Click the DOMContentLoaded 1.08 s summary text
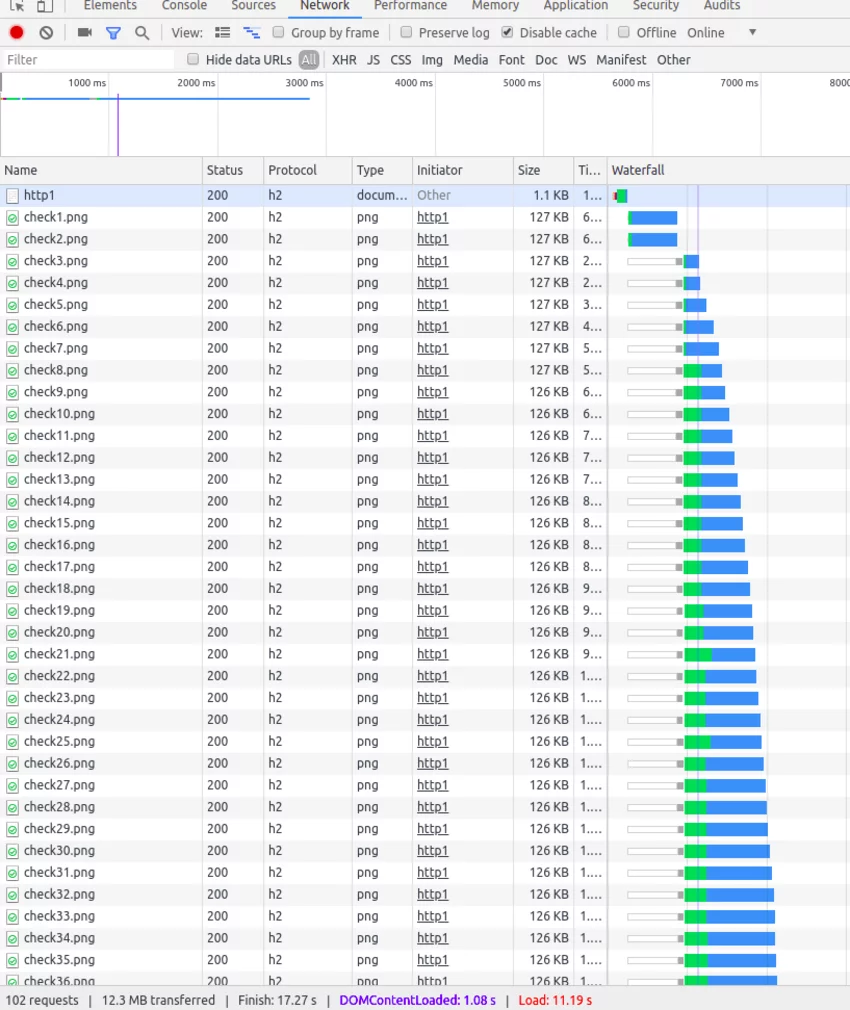 (x=417, y=1000)
